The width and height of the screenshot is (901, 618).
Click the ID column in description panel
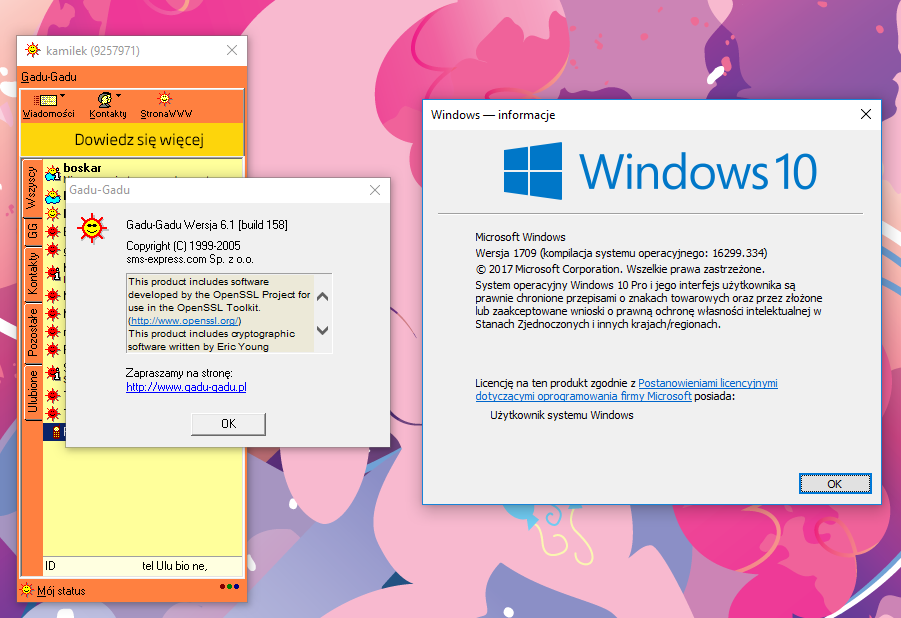coord(51,566)
